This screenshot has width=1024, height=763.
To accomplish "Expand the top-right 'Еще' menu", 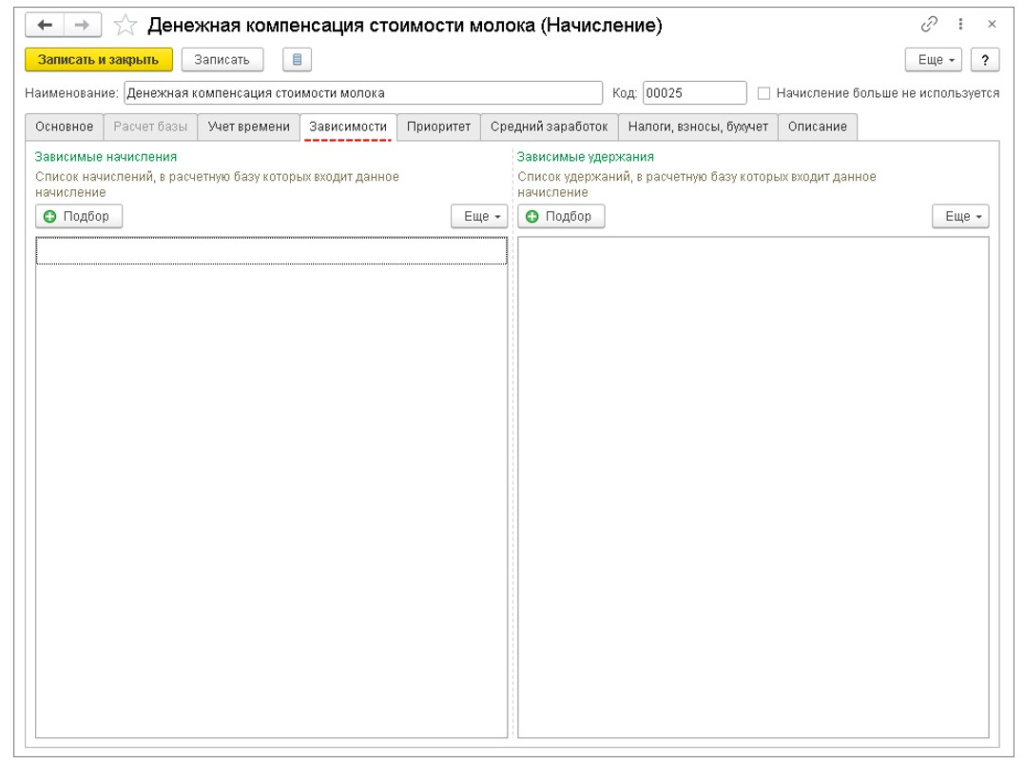I will point(935,59).
